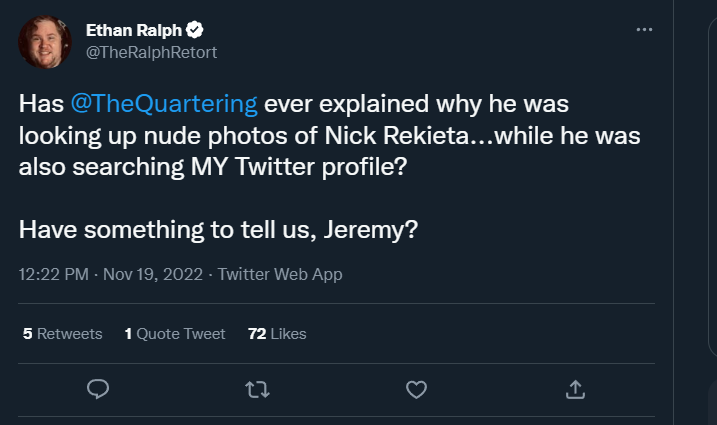Click the tweet's opening line starting with 'Has'
Image resolution: width=717 pixels, height=425 pixels.
click(40, 105)
